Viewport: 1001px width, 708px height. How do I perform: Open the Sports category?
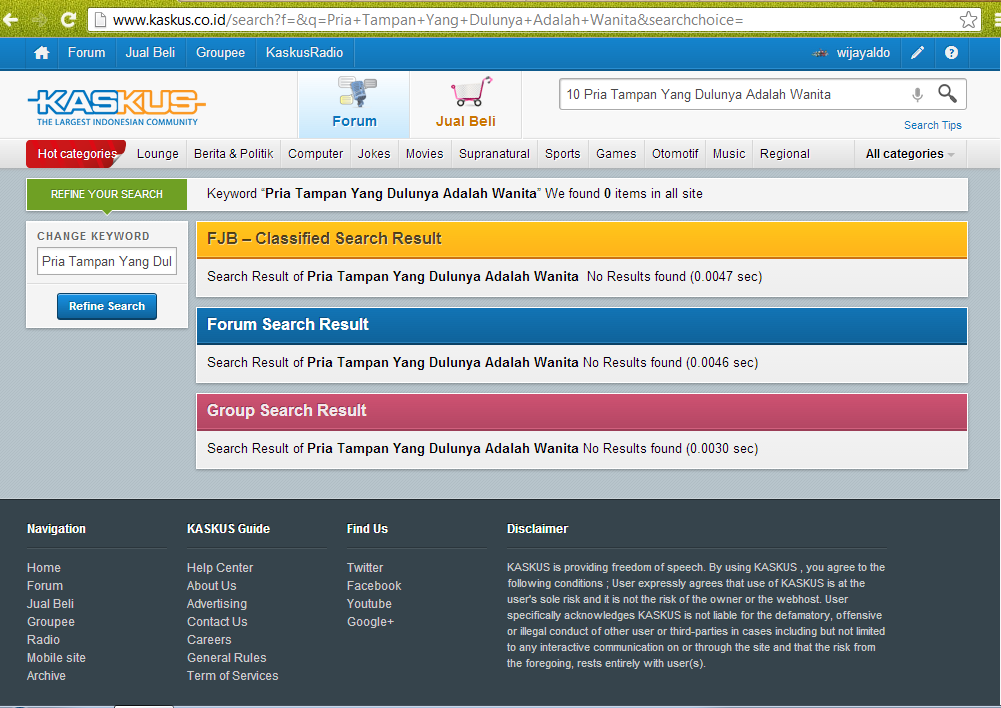pos(562,154)
